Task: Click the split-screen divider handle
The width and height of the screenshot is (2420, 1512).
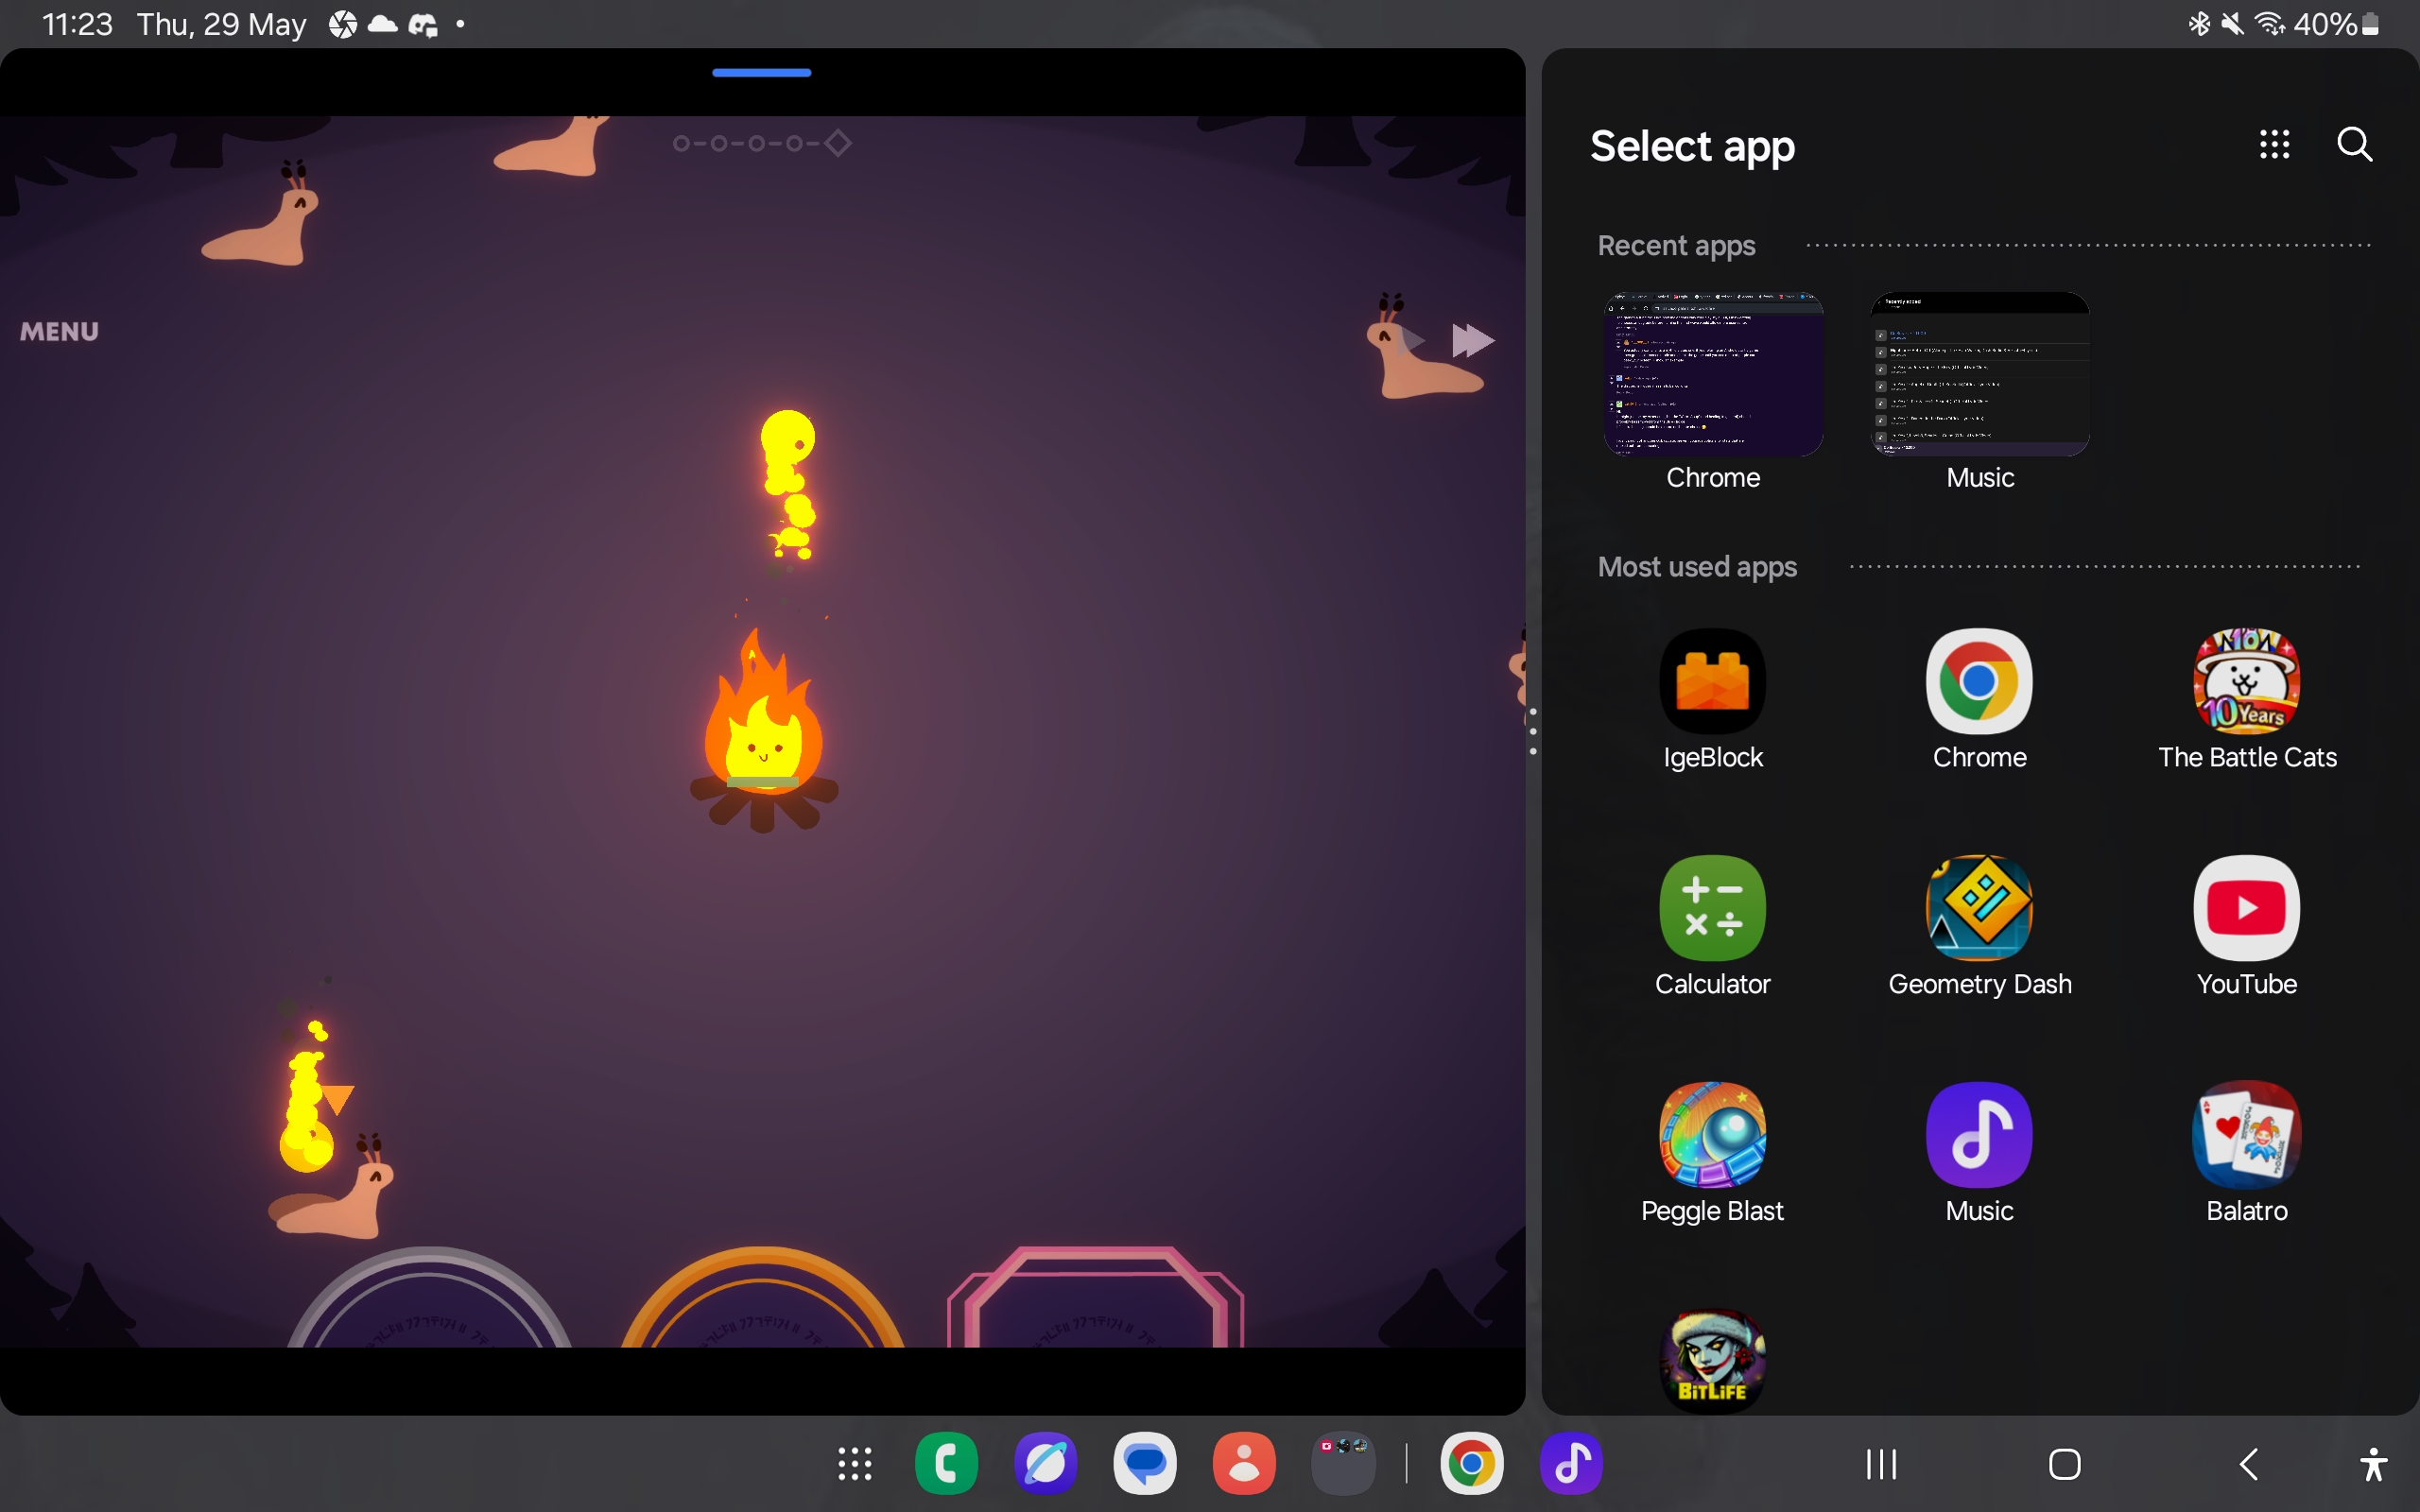Action: (1533, 732)
